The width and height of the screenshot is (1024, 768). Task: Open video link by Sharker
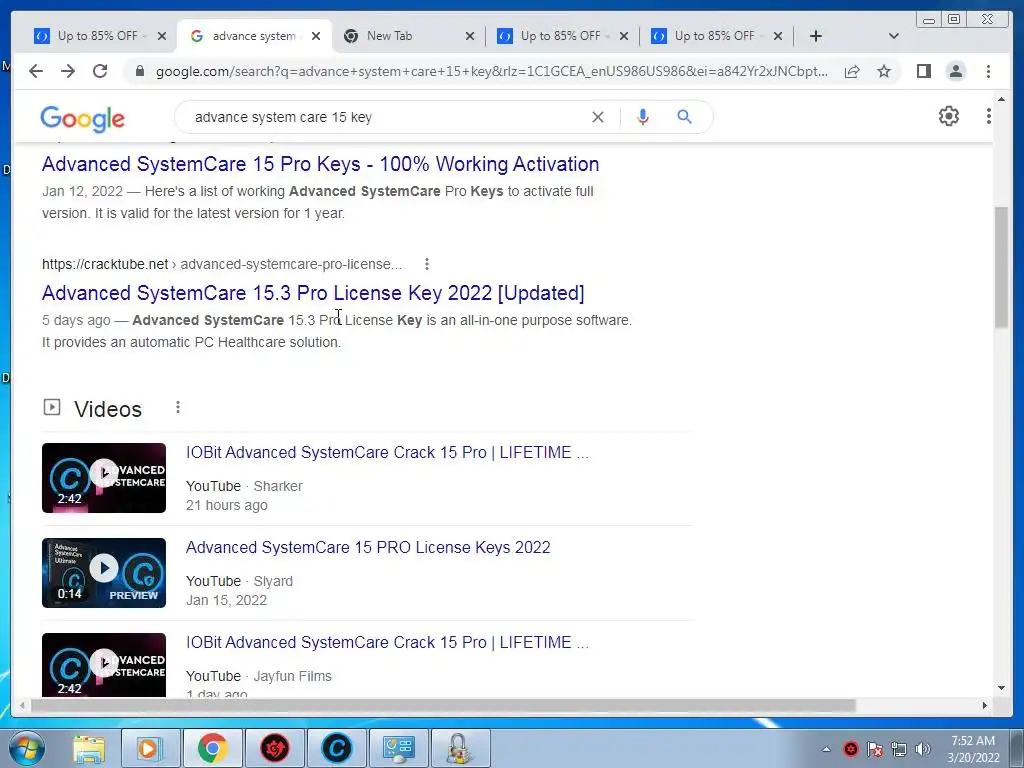387,452
